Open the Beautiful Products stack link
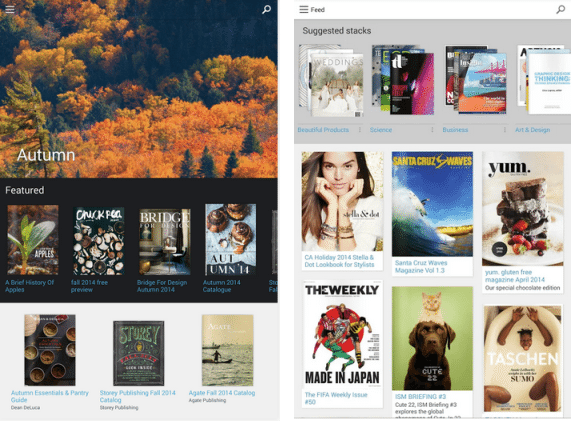575x421 pixels. pos(323,130)
